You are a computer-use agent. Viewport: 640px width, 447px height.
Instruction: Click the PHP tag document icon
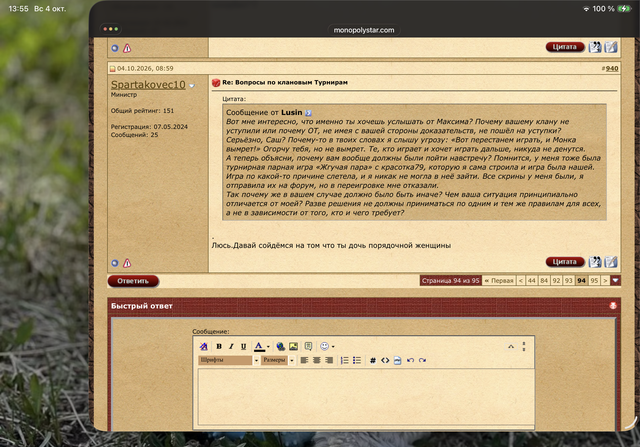[397, 360]
